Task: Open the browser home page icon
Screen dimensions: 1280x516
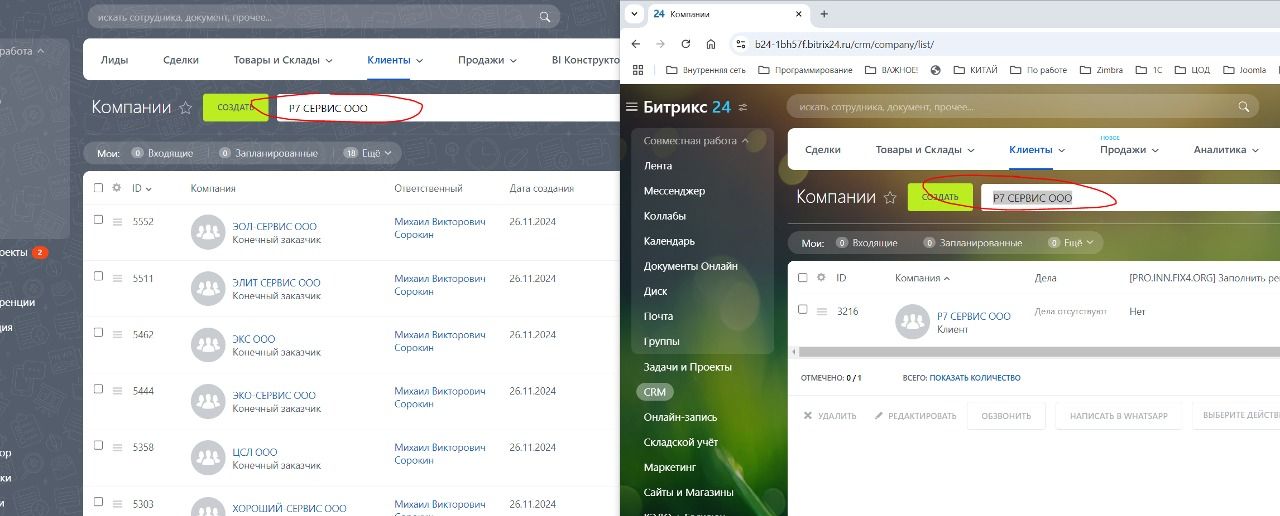Action: tap(711, 44)
